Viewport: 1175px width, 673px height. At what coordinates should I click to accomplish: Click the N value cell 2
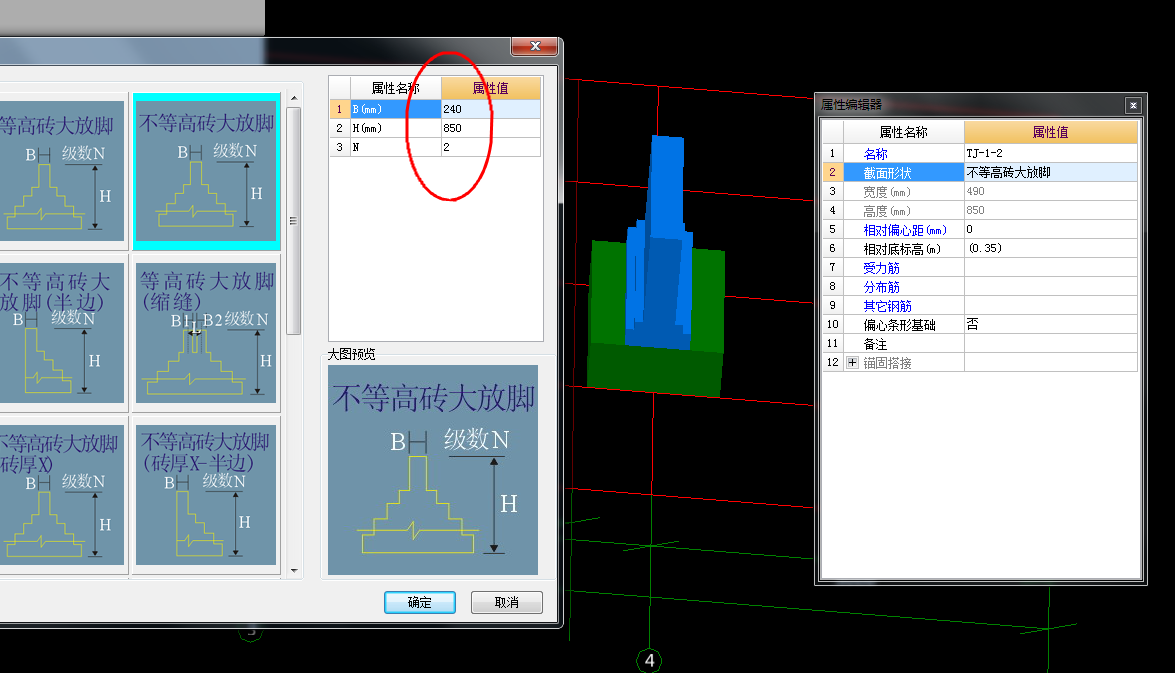pos(491,147)
